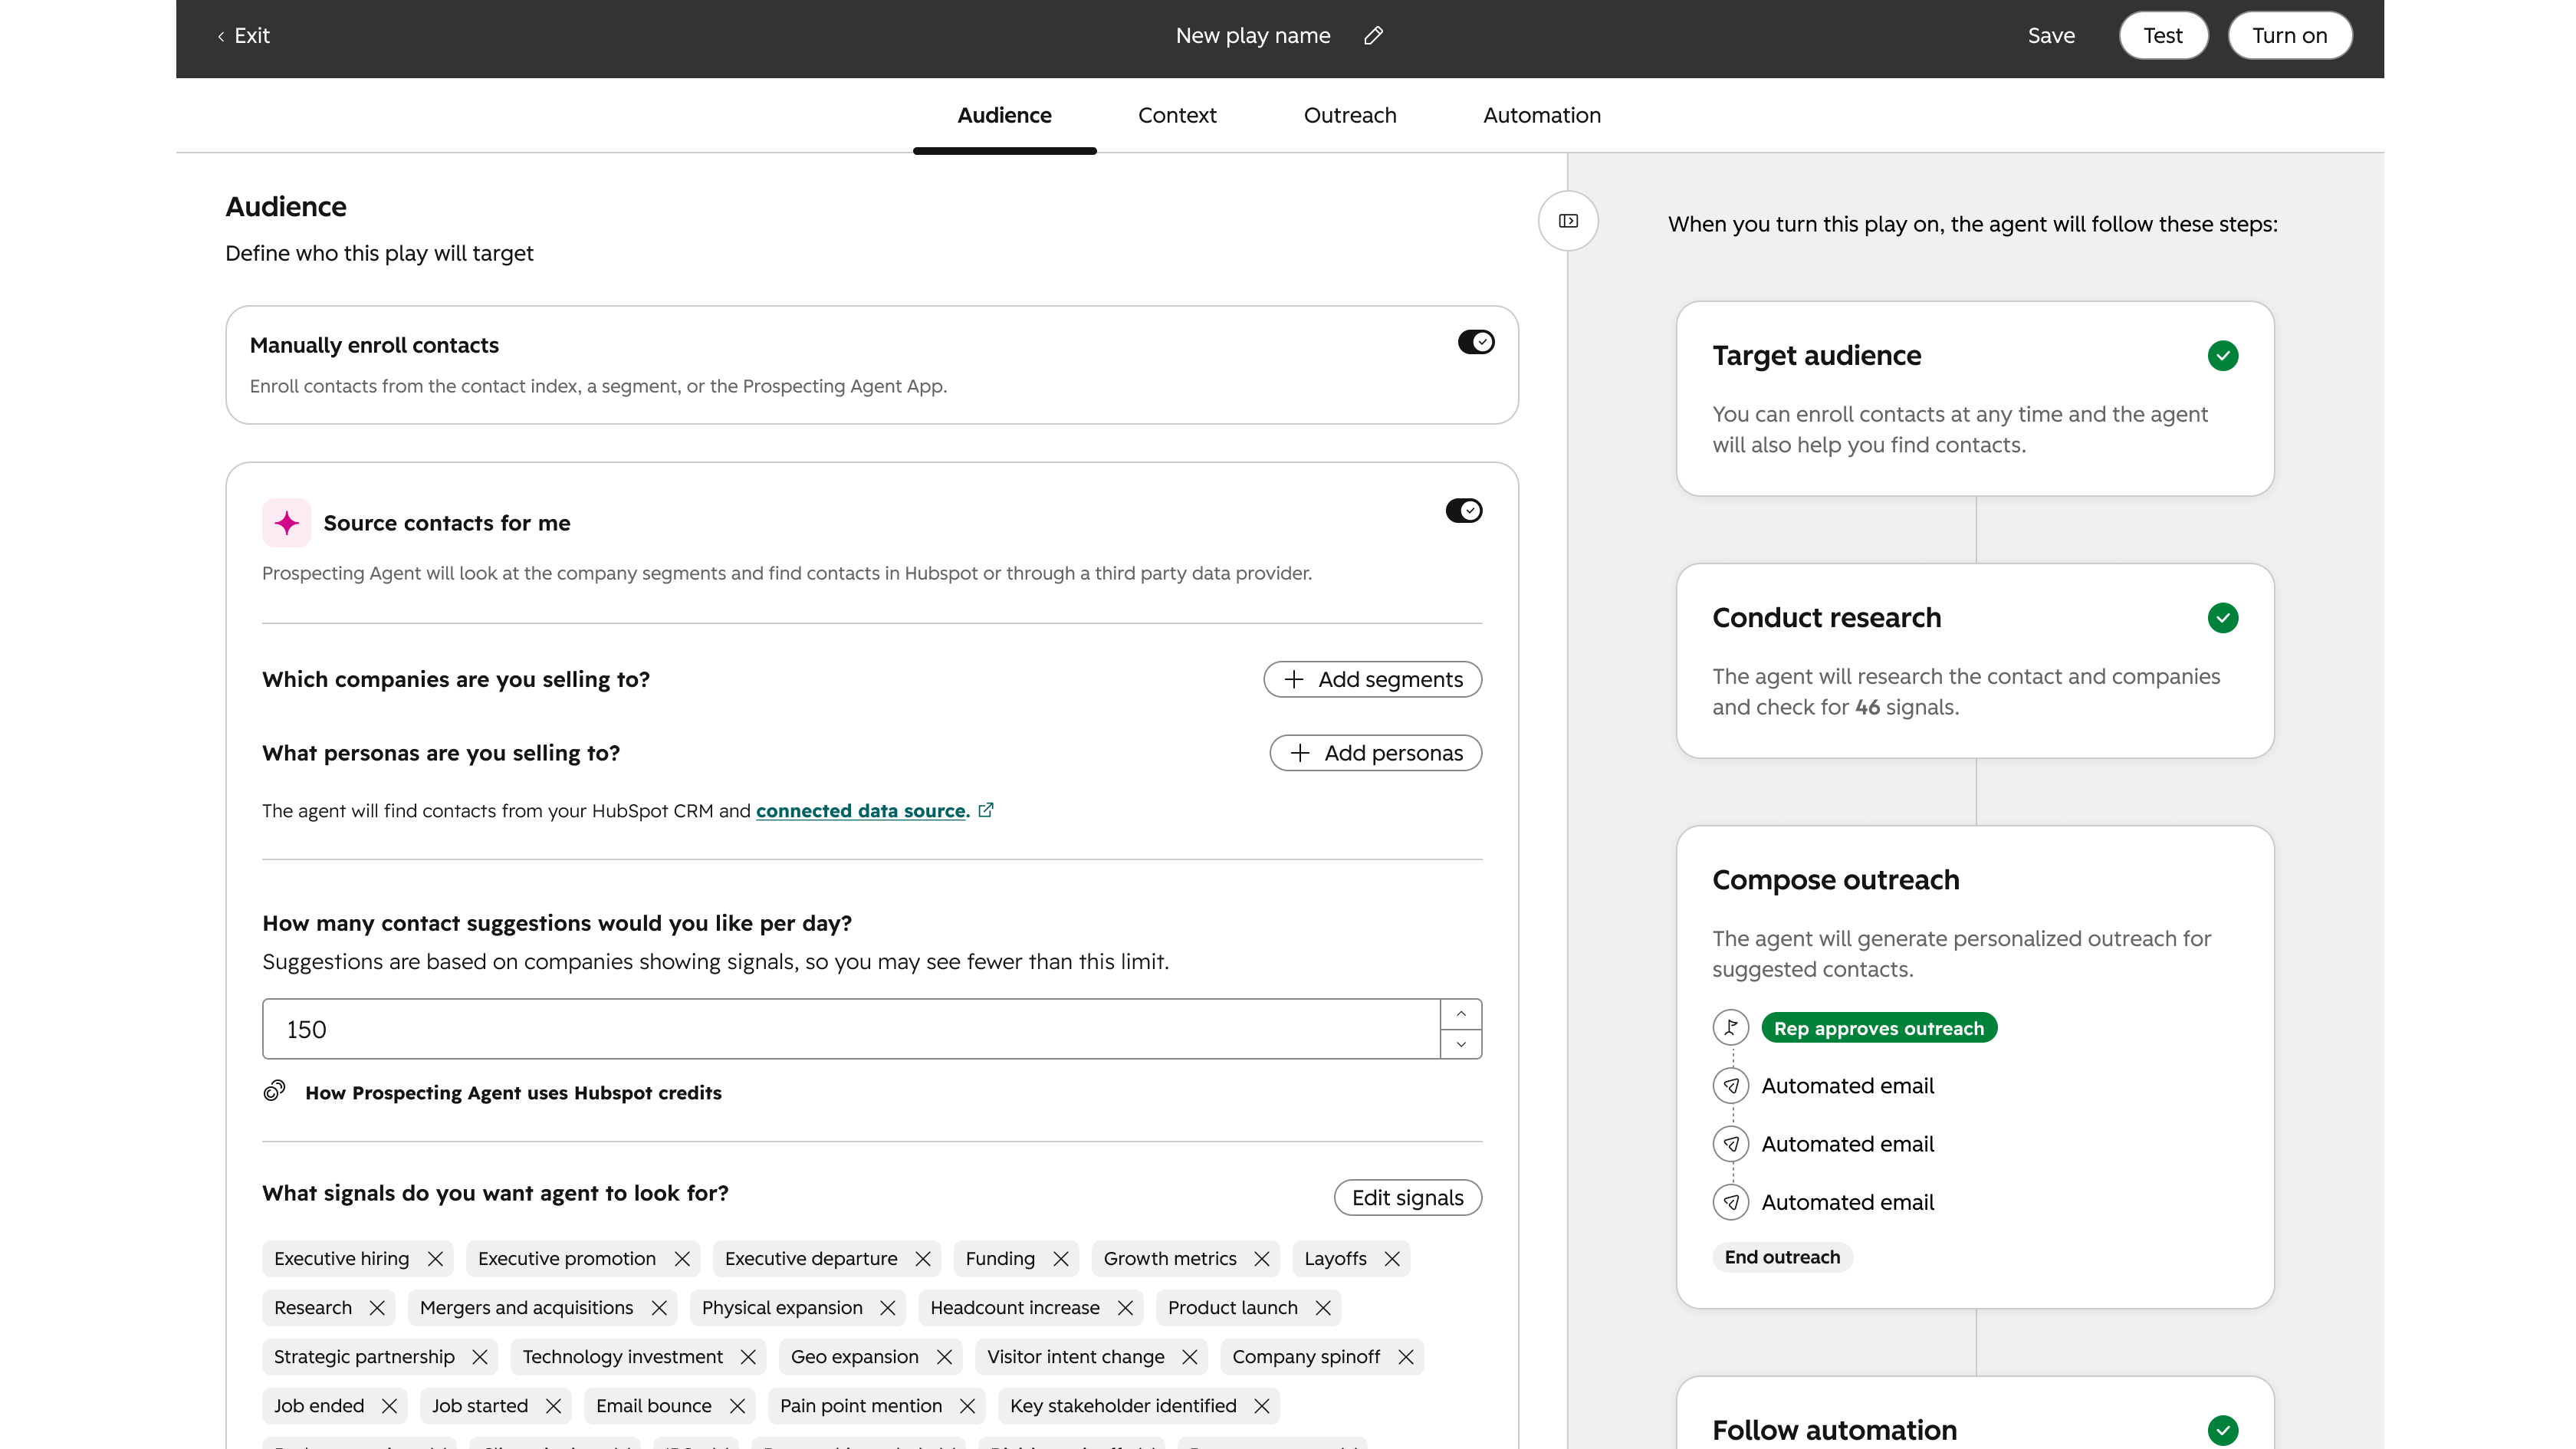
Task: Switch to the Audience tab
Action: pos(1004,115)
